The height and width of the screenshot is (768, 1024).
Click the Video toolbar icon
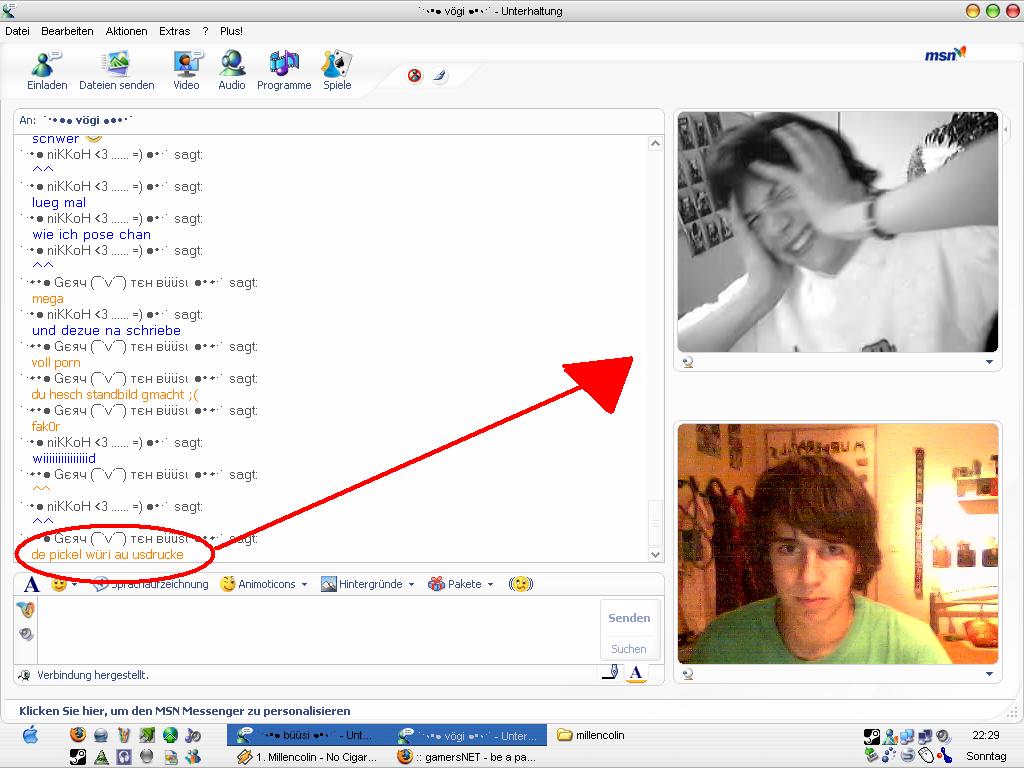tap(187, 64)
